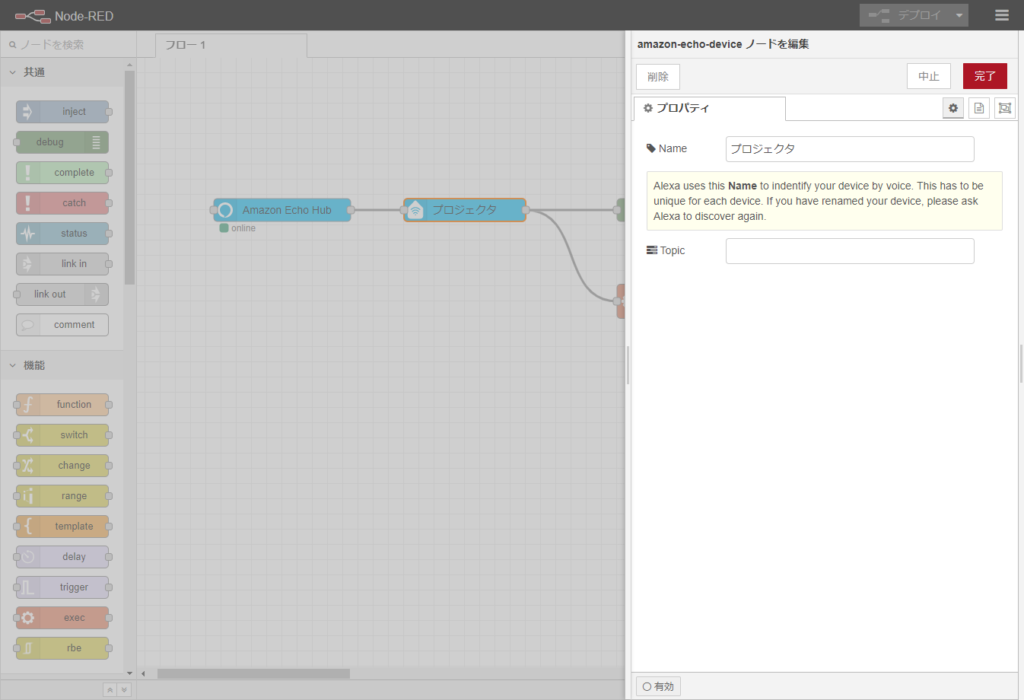Open the node appearance icon
Image resolution: width=1024 pixels, height=700 pixels.
pyautogui.click(x=1005, y=108)
